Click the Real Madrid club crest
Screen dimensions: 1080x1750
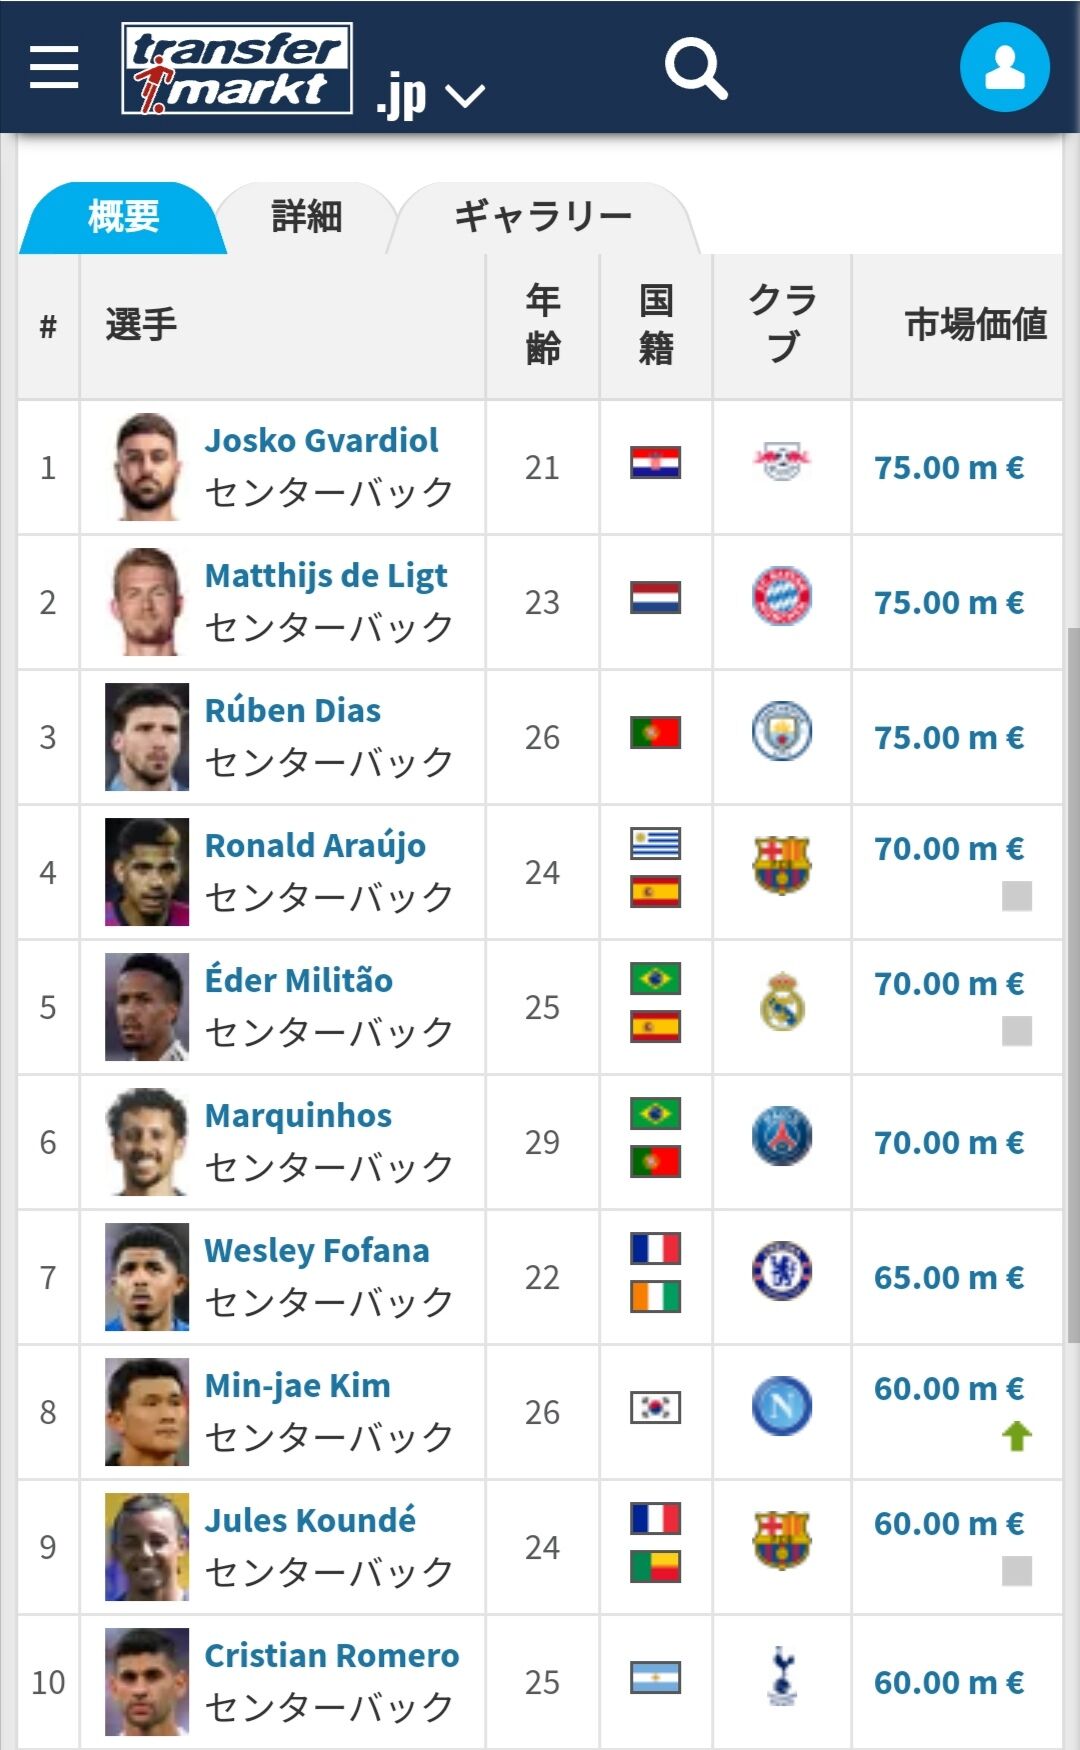pyautogui.click(x=782, y=1002)
